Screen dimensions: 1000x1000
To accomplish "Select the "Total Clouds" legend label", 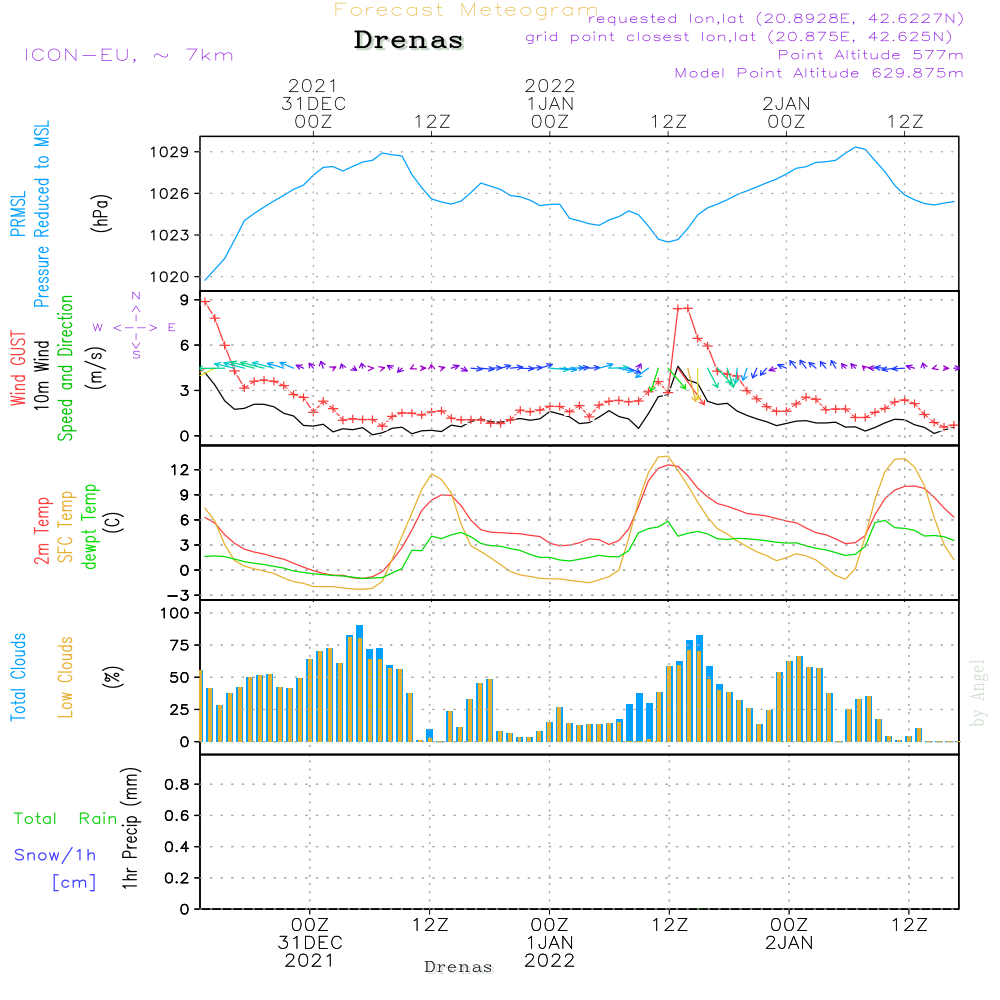I will click(x=18, y=677).
